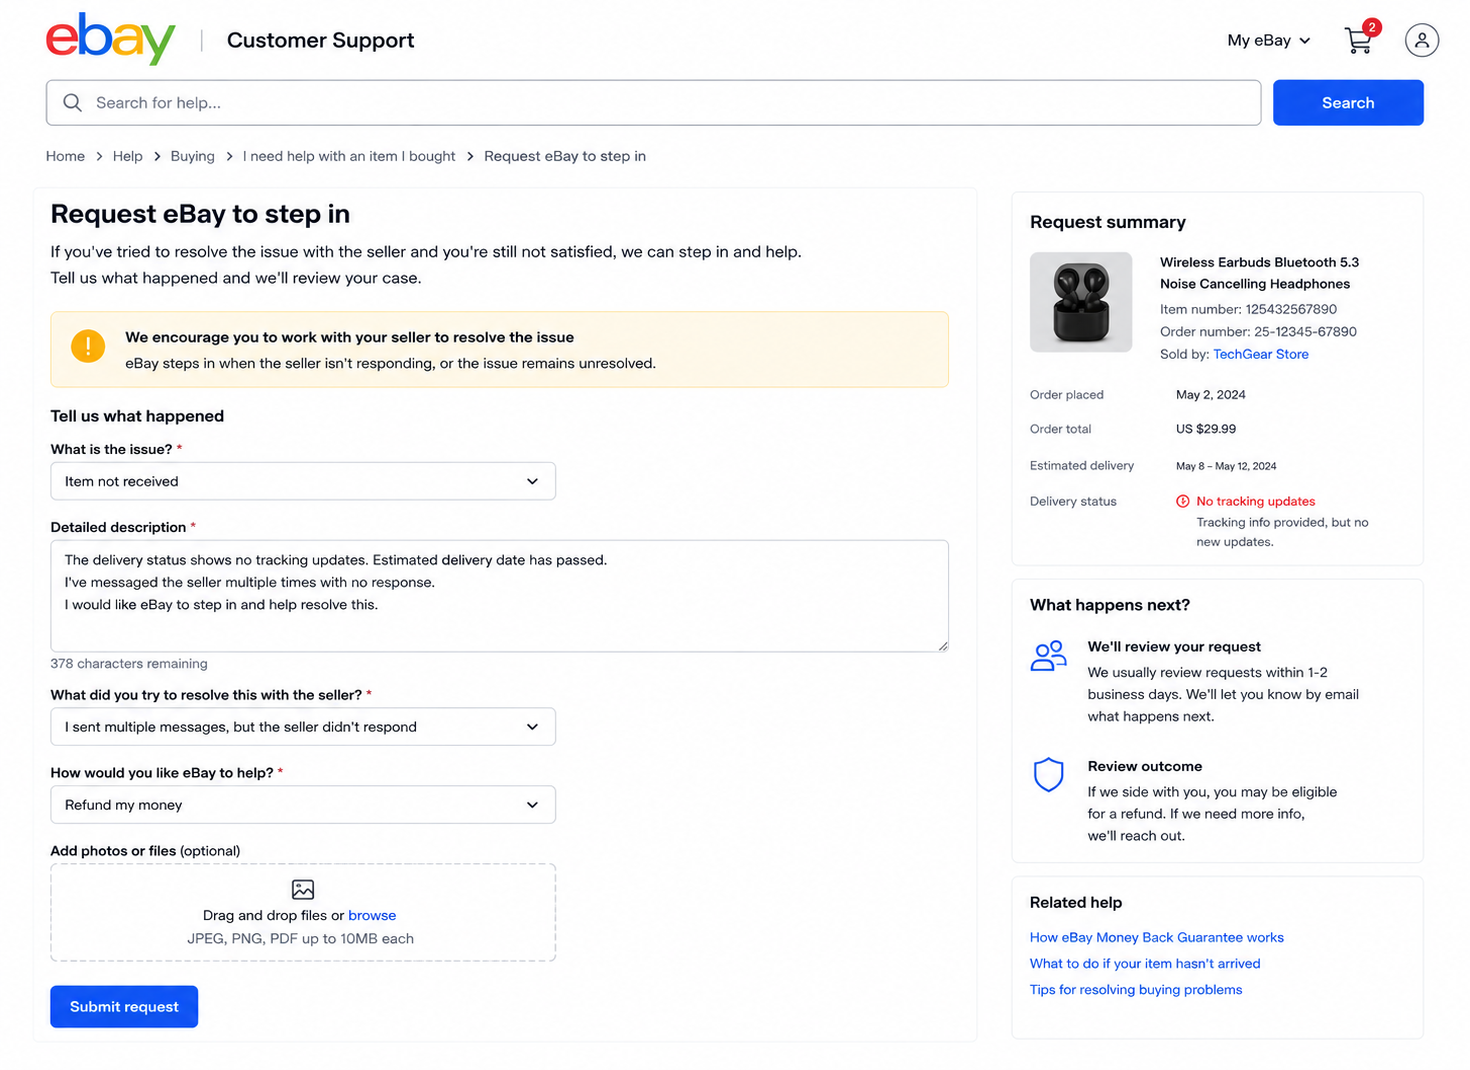
Task: Click the earbuds product thumbnail
Action: click(1081, 302)
